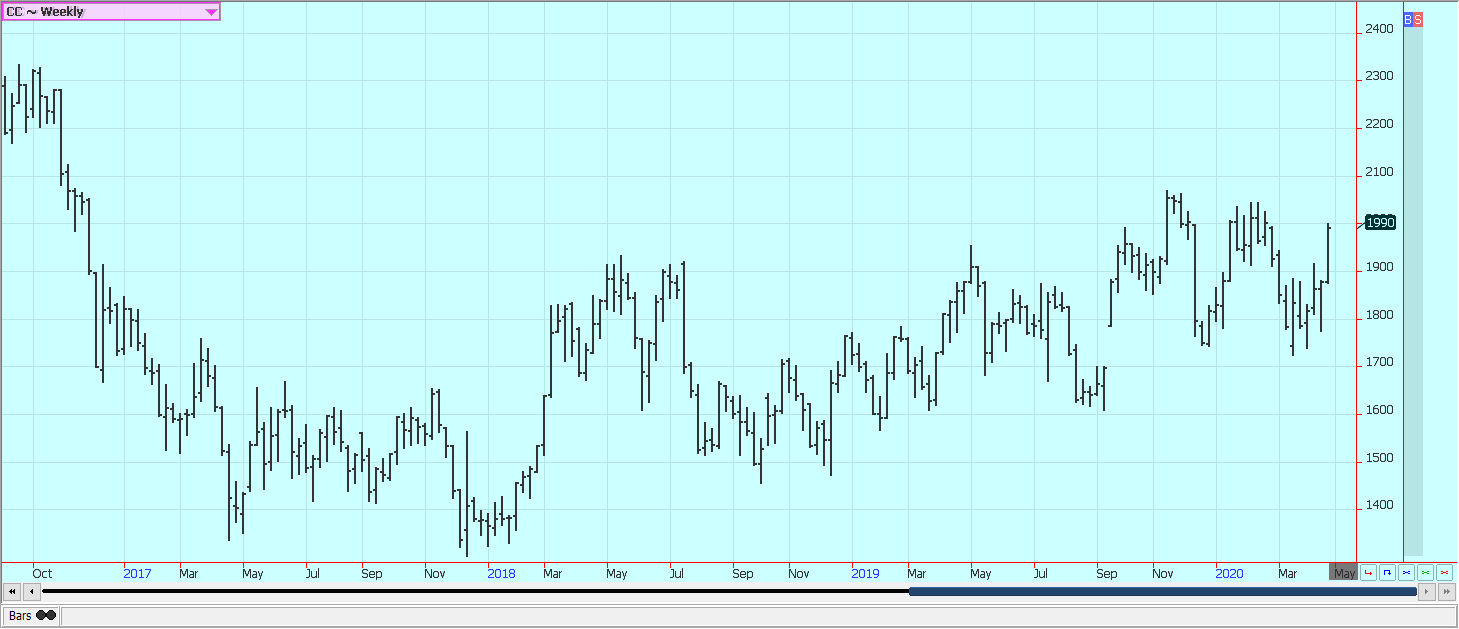Click the red compress-axis icon
The width and height of the screenshot is (1459, 629).
(1444, 573)
